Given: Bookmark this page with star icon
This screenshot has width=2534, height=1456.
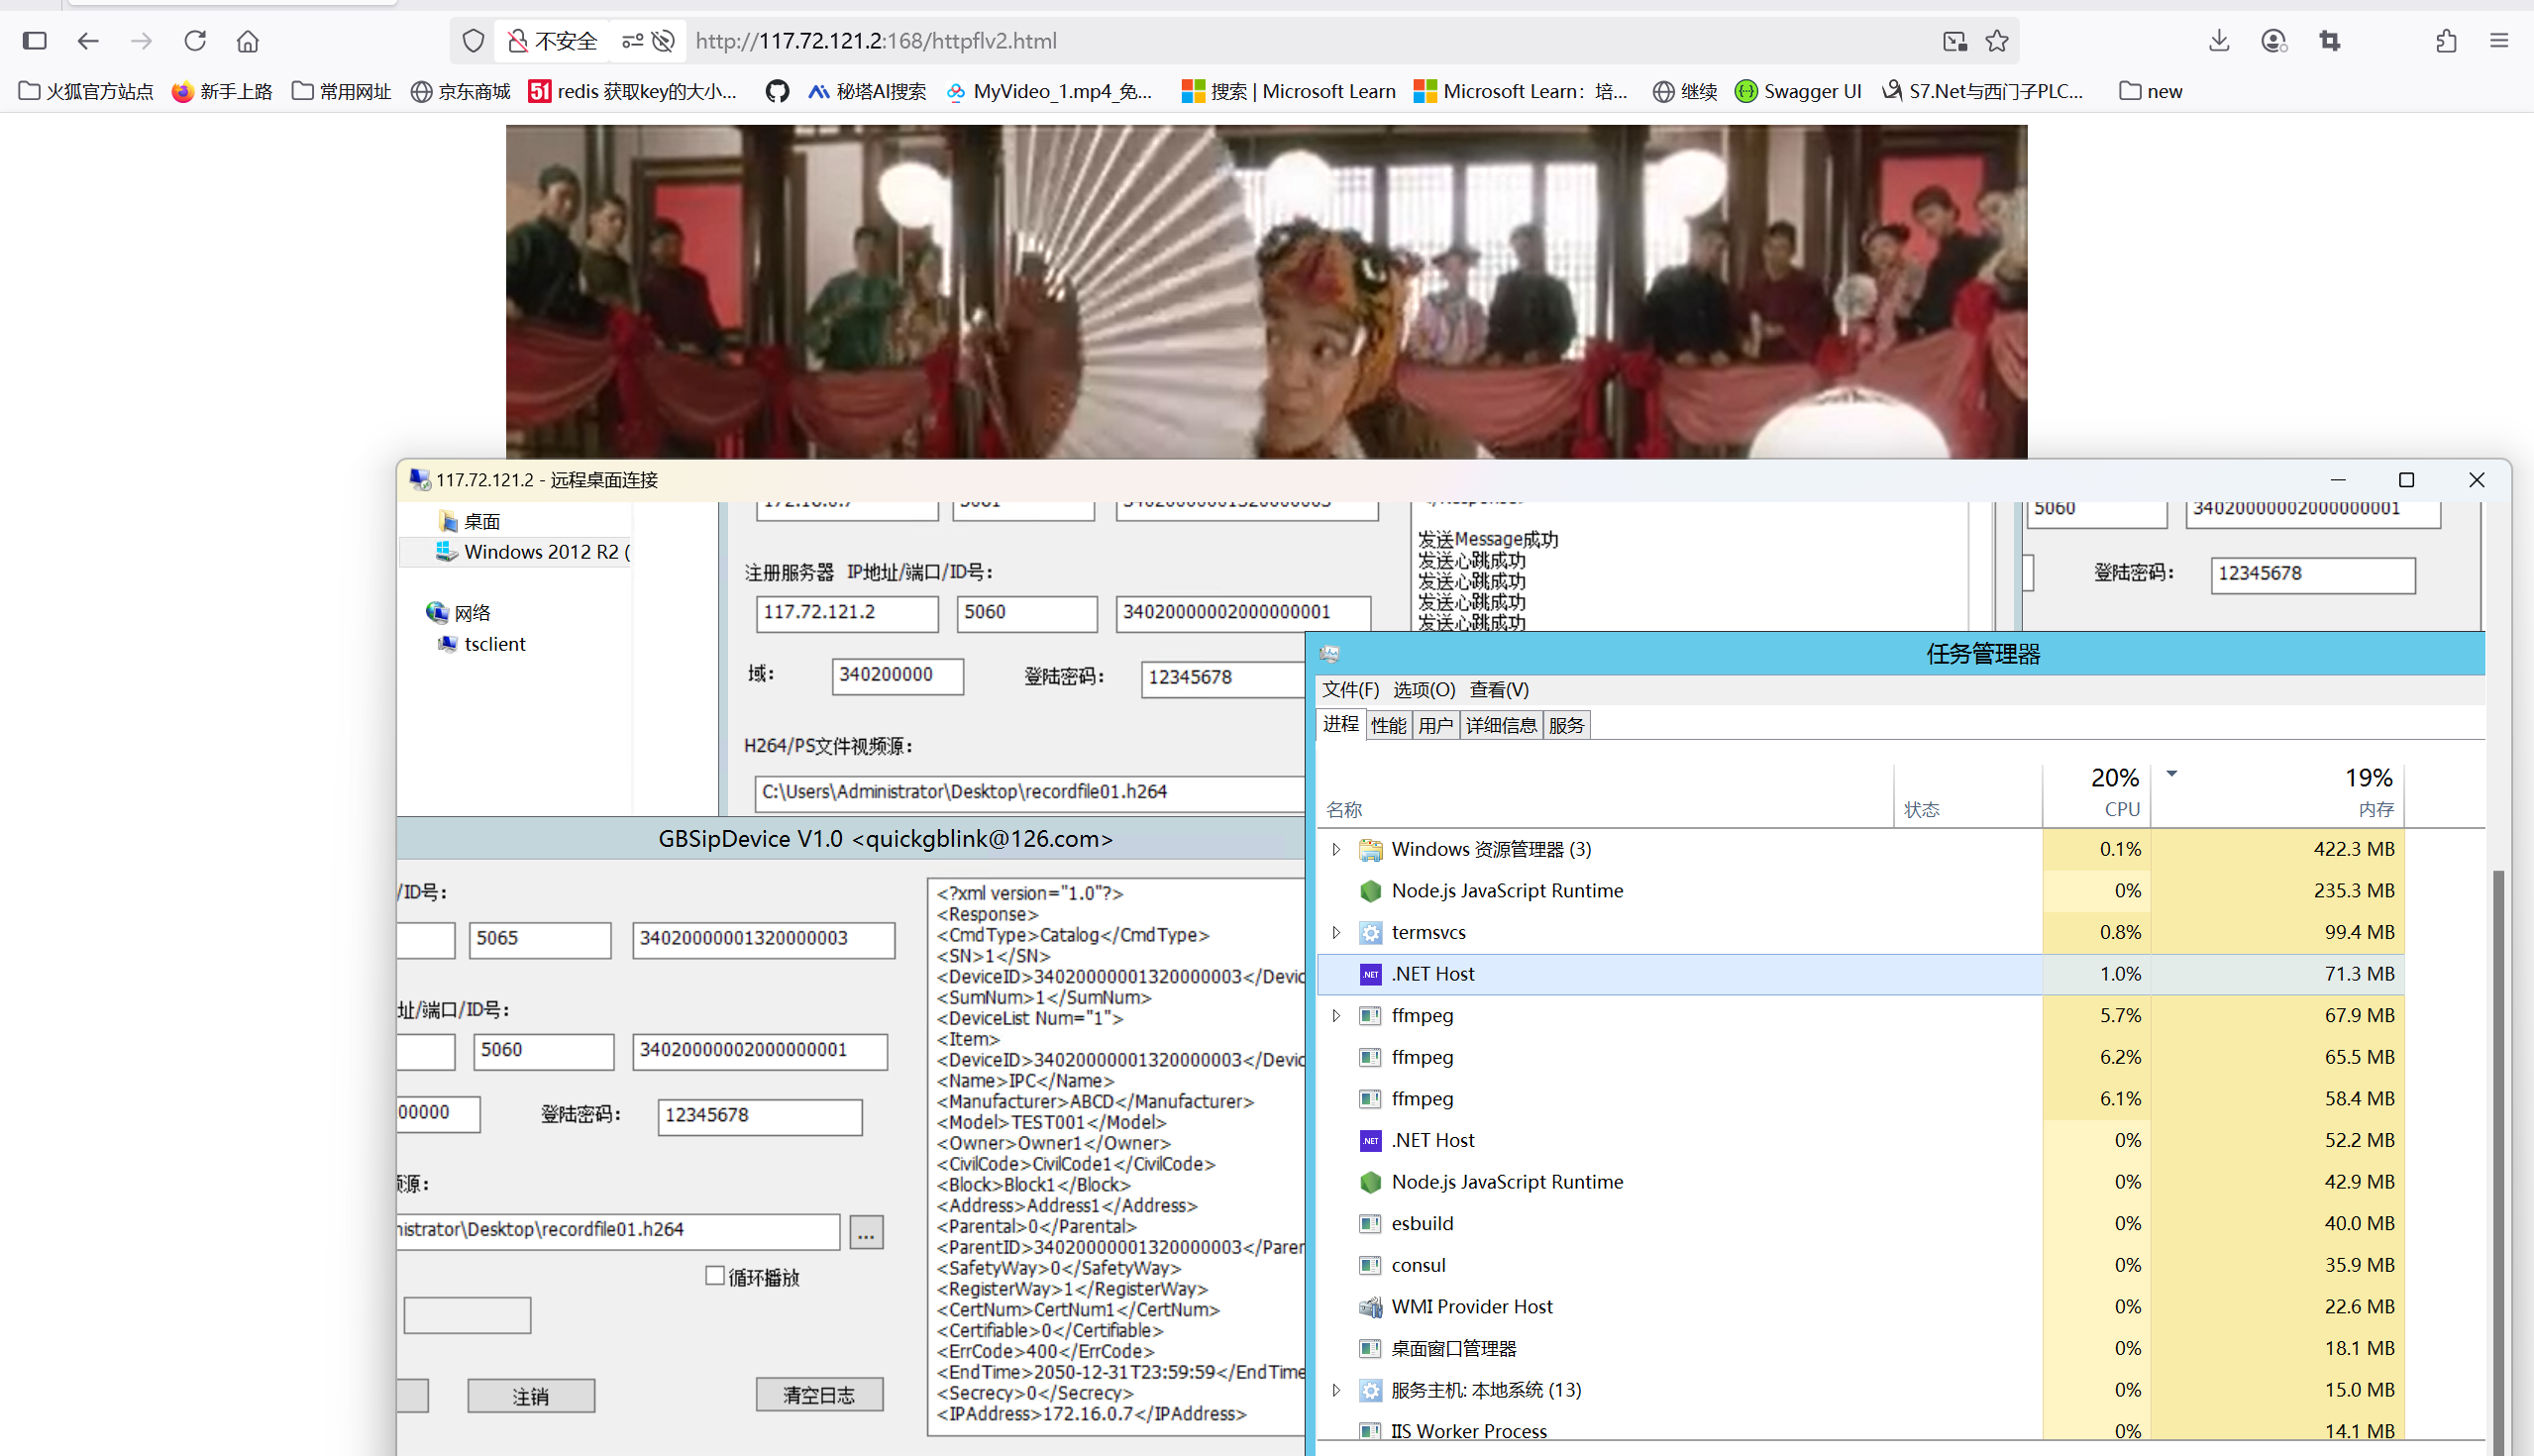Looking at the screenshot, I should click(1997, 41).
